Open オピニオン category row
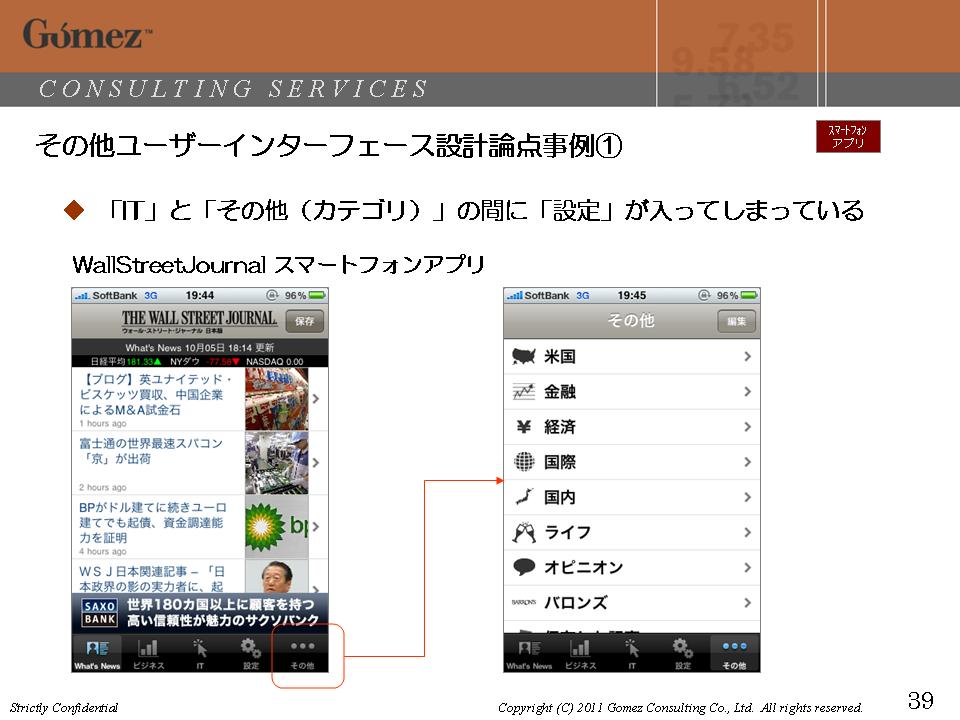Image resolution: width=960 pixels, height=720 pixels. pyautogui.click(x=631, y=568)
